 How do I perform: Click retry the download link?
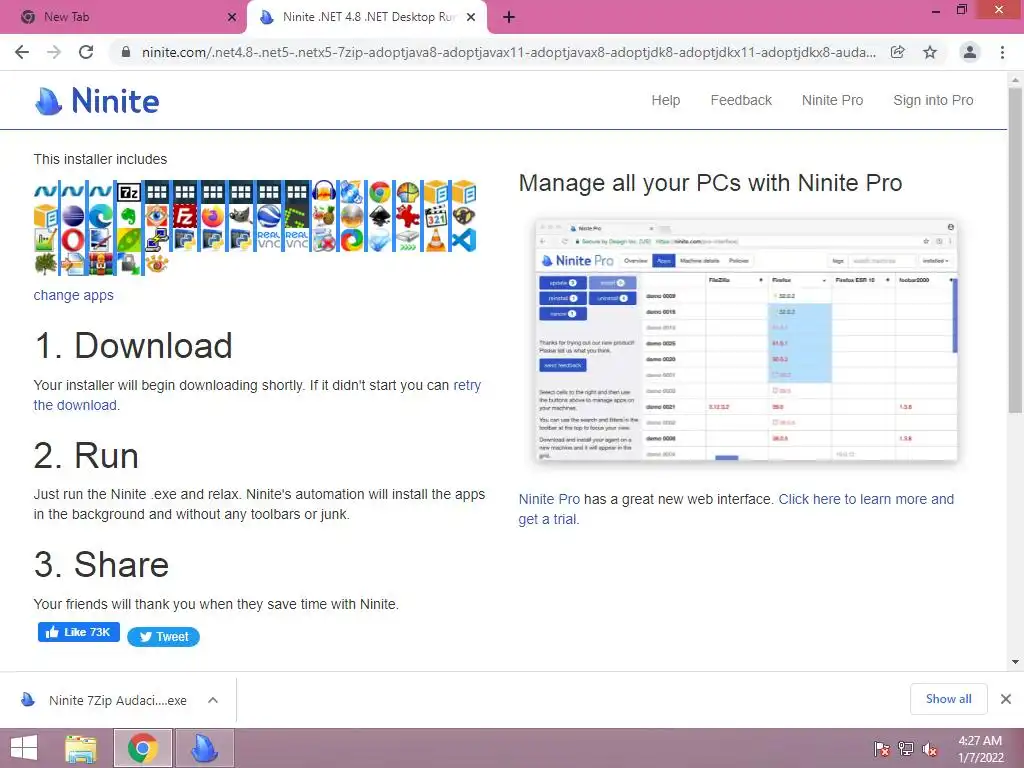tap(257, 395)
